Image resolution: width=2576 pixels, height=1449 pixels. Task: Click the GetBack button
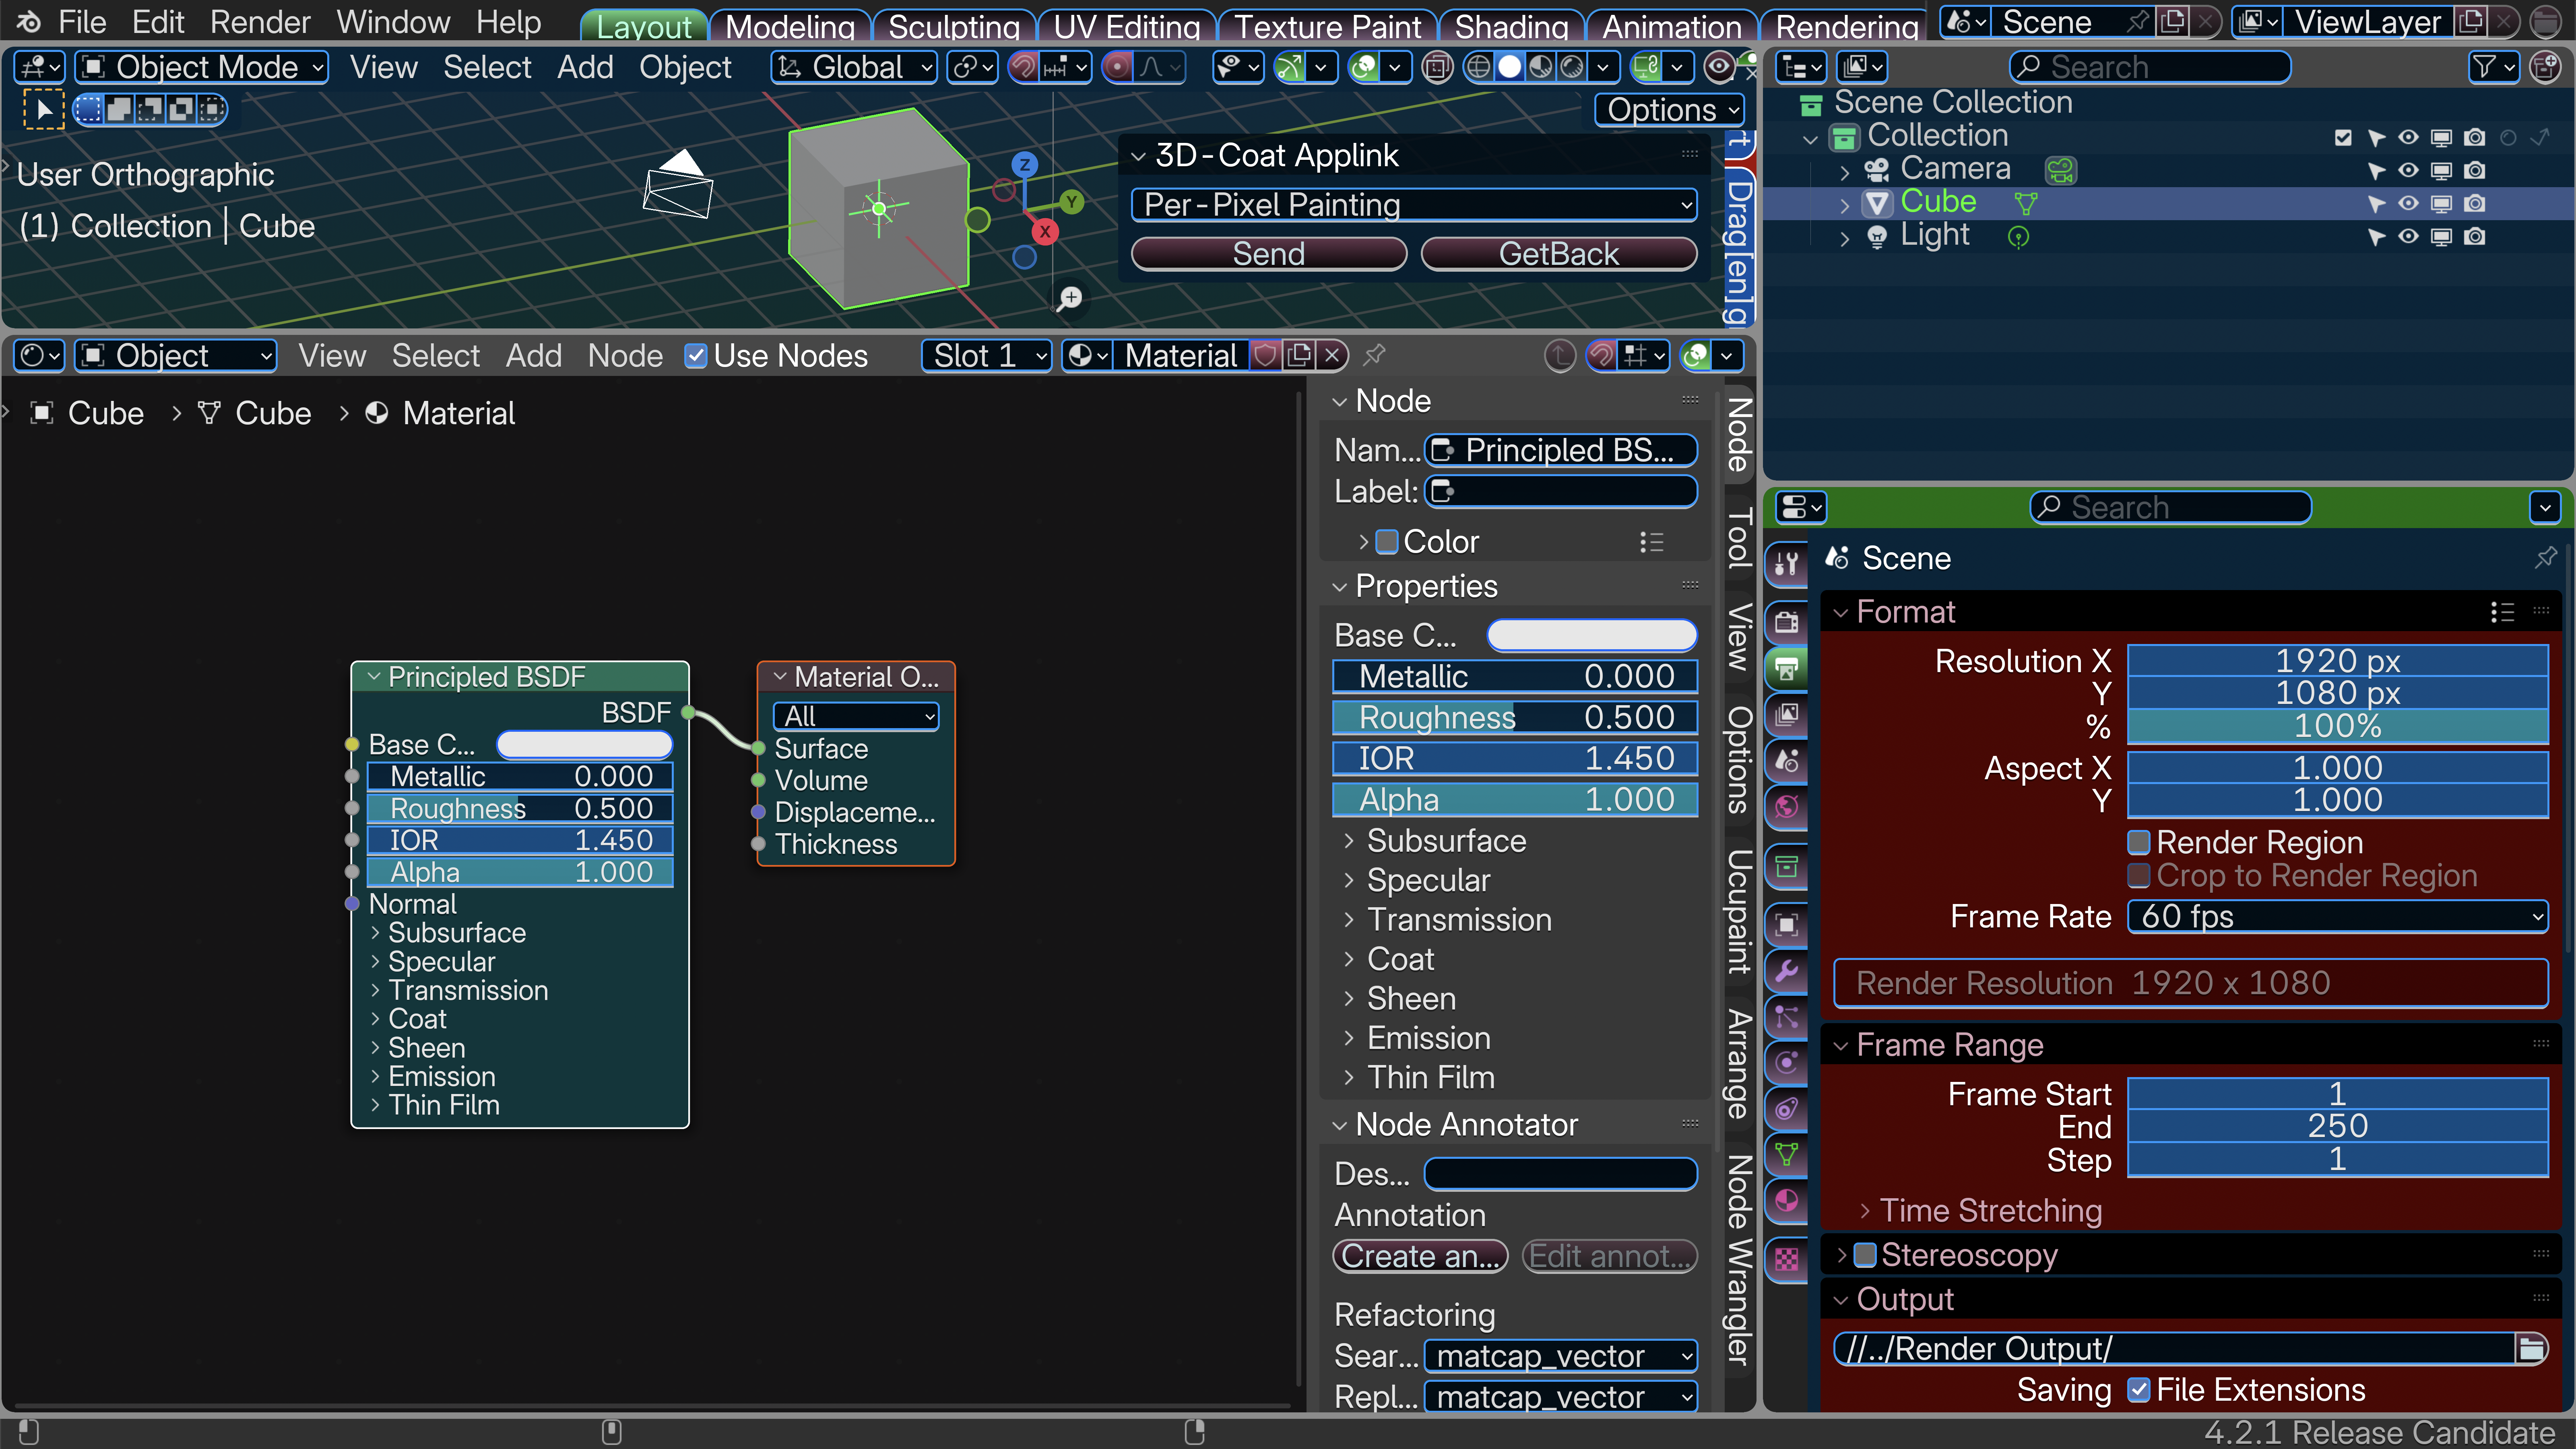pyautogui.click(x=1559, y=254)
